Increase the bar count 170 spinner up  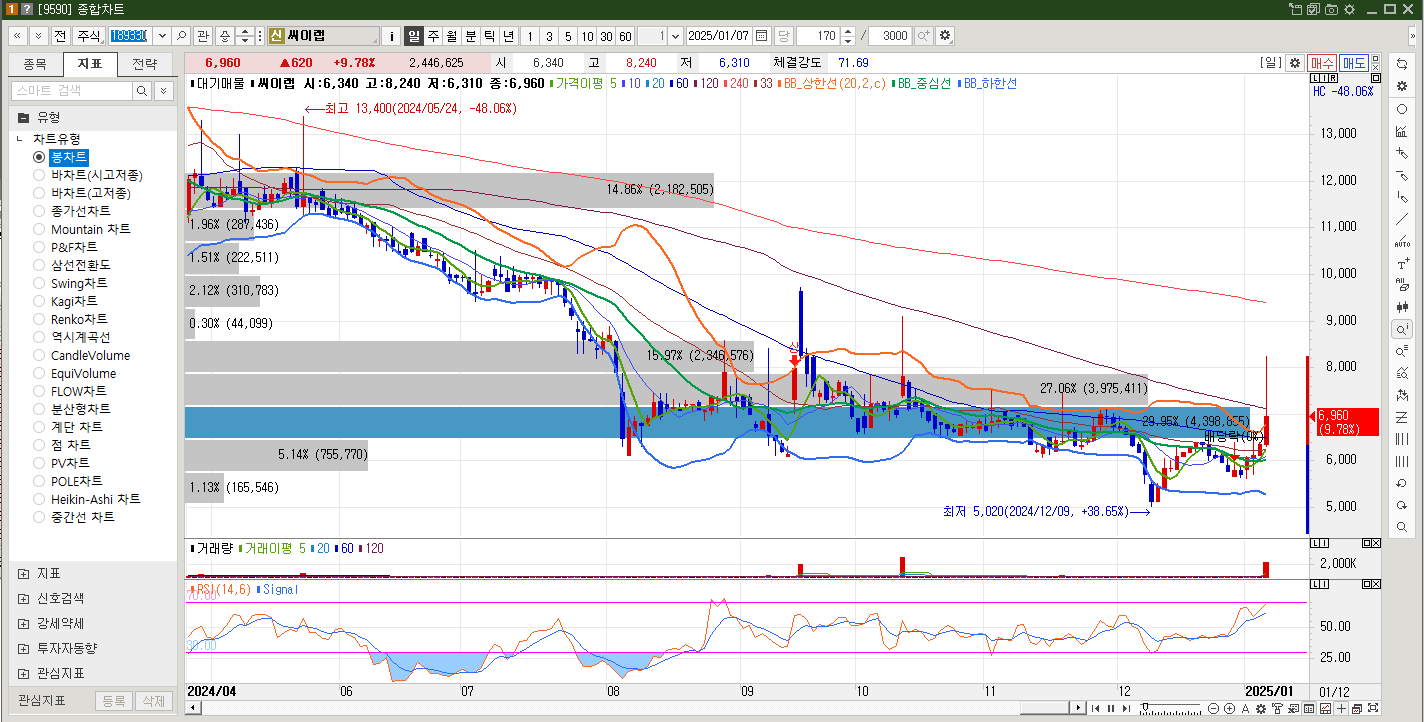848,31
